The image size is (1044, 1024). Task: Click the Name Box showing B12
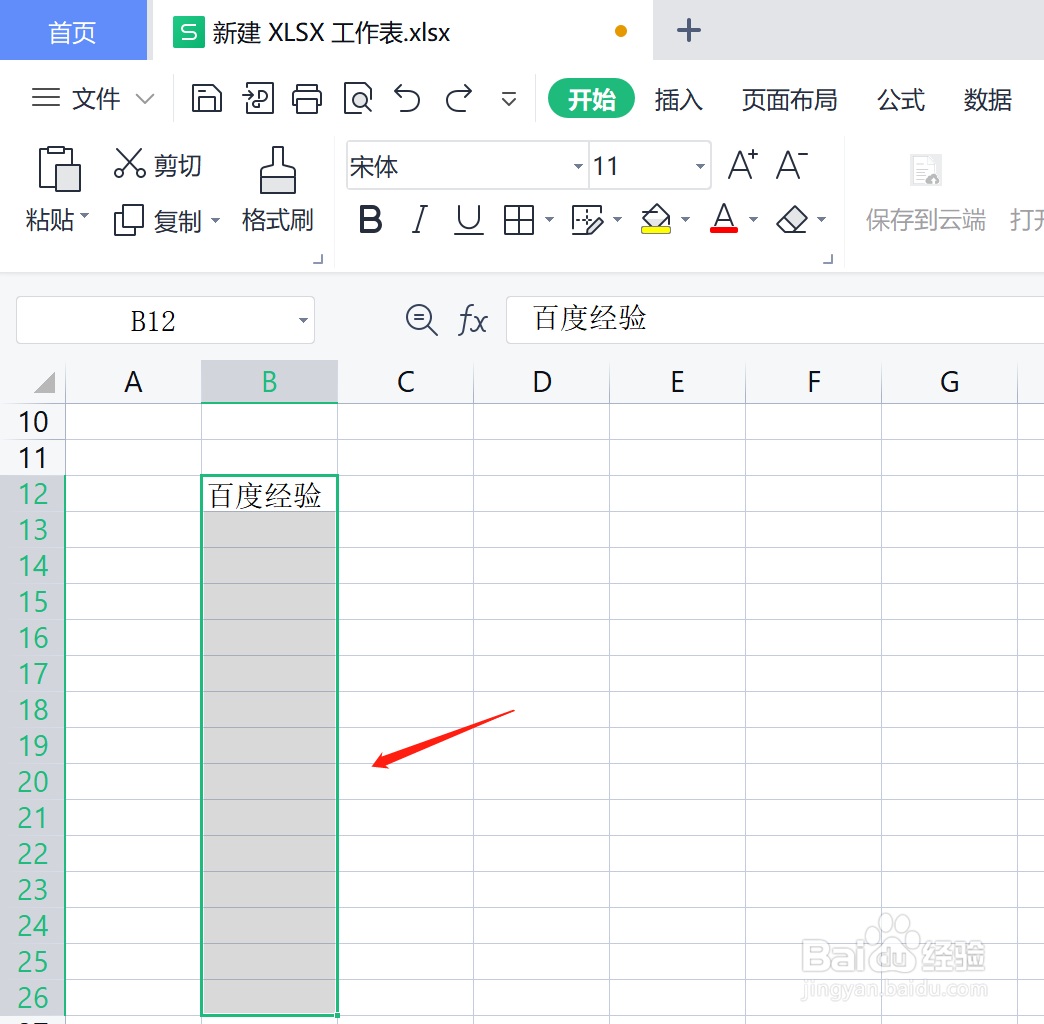(153, 320)
